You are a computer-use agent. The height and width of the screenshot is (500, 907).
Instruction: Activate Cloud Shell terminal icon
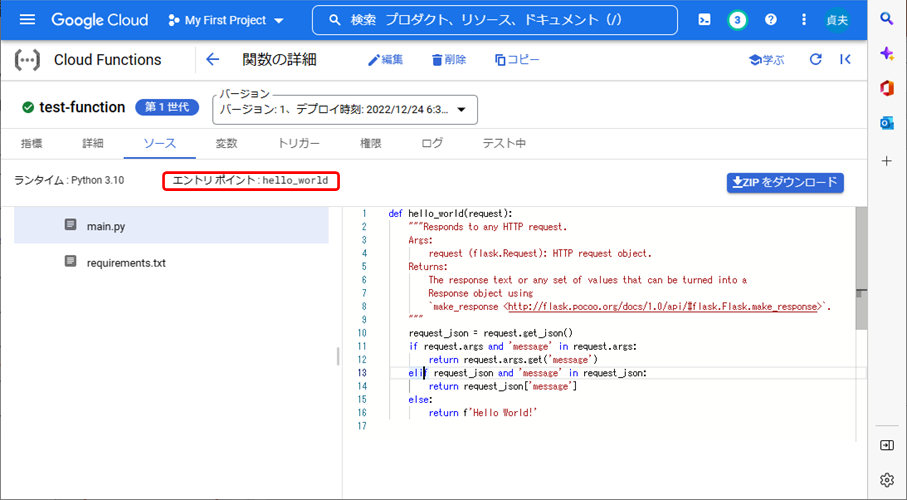705,20
